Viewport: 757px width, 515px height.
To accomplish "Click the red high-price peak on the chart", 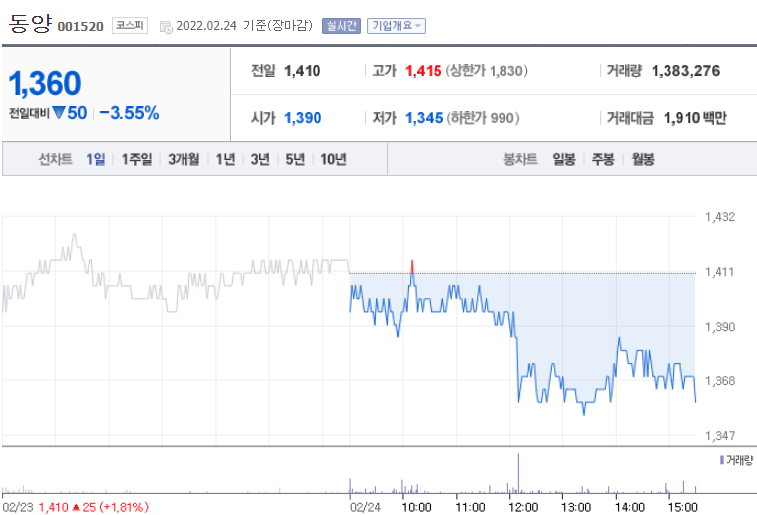I will pos(412,266).
